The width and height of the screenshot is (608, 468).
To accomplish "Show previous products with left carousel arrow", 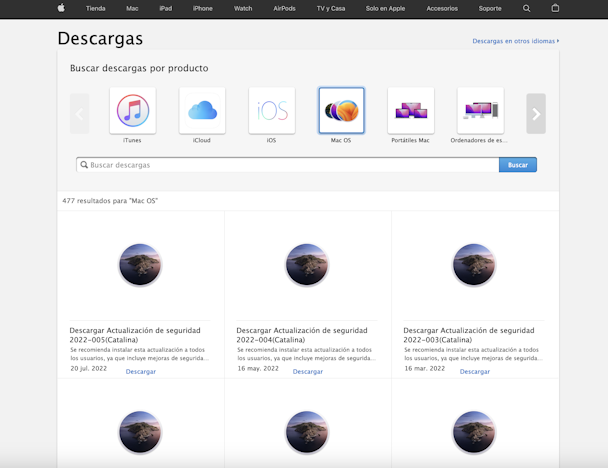I will point(79,114).
